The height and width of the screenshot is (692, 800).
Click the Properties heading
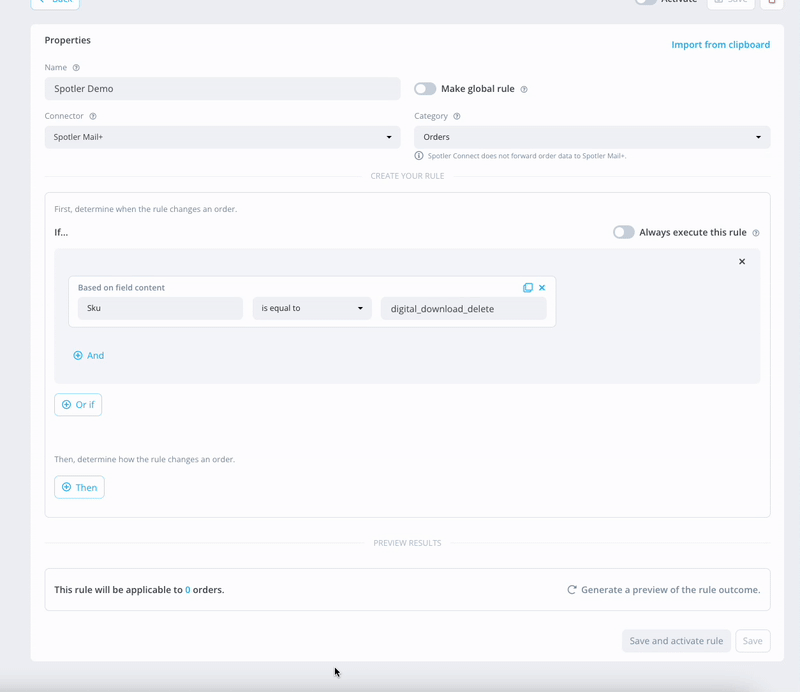(x=67, y=40)
